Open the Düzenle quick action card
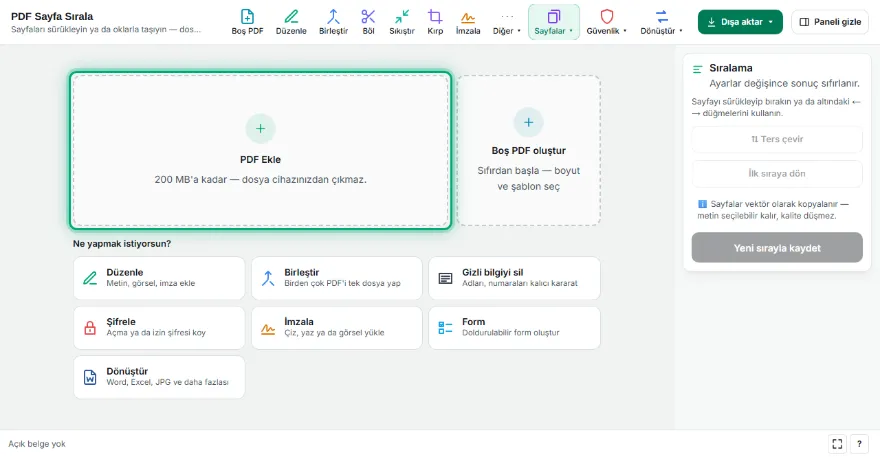Viewport: 880px width, 457px height. pos(159,278)
